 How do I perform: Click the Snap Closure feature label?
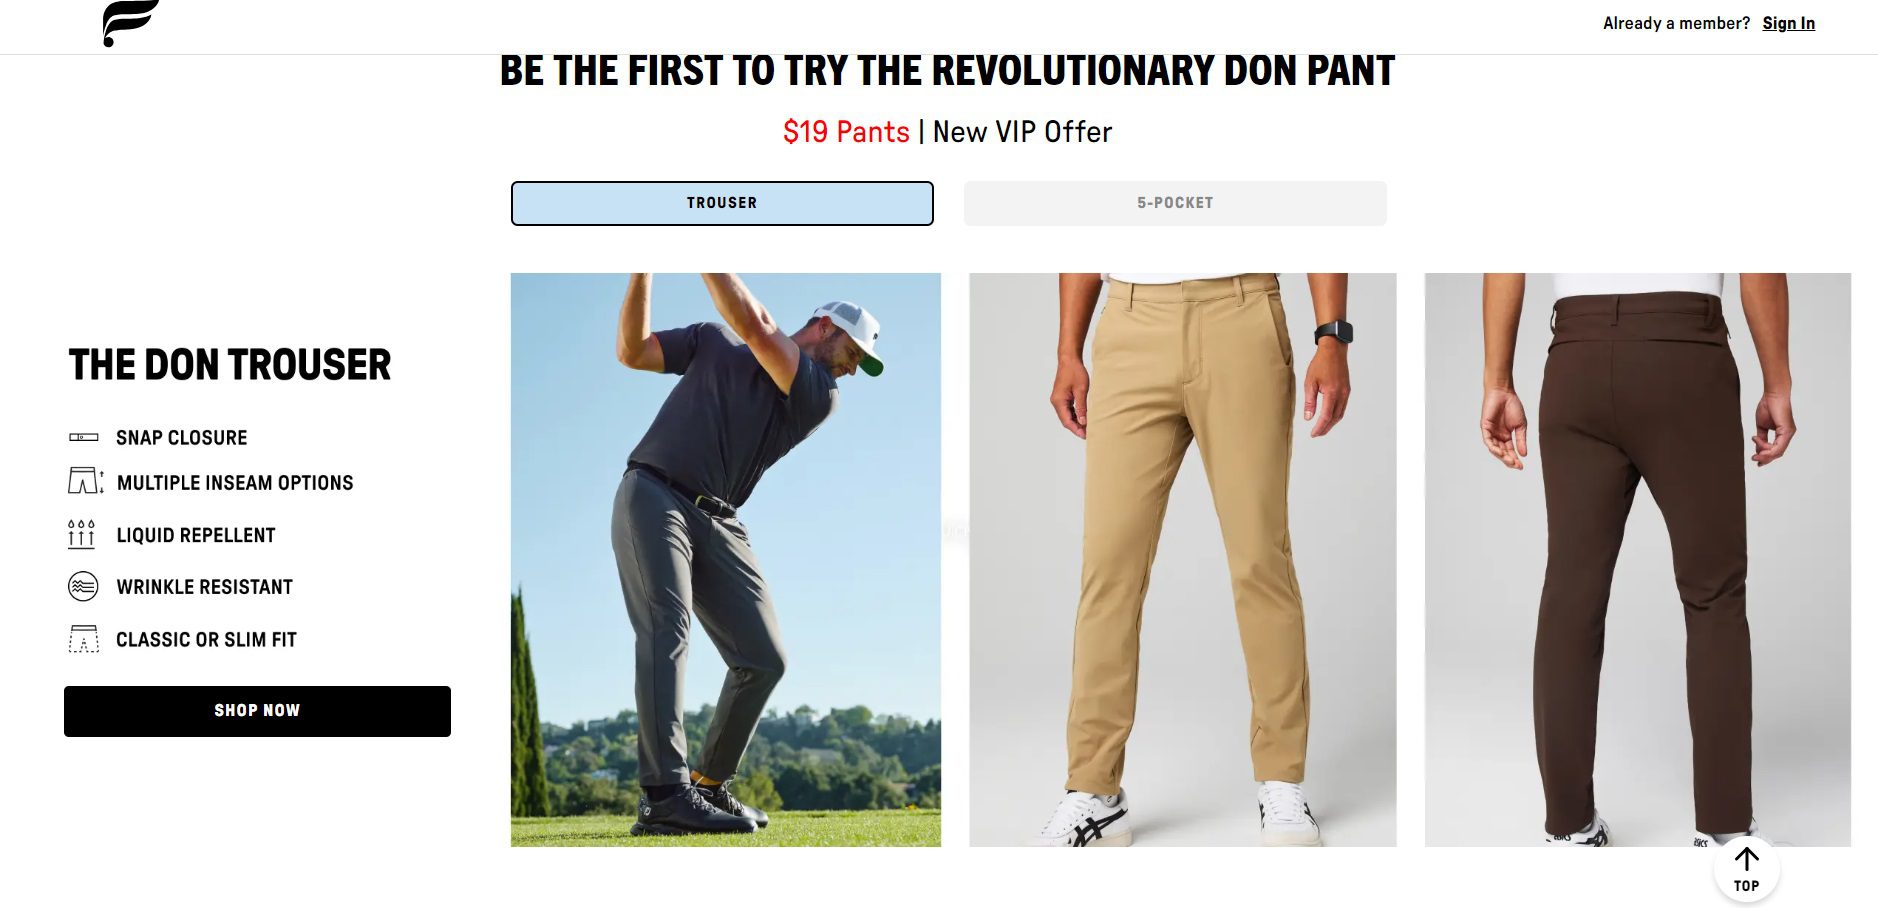pyautogui.click(x=182, y=438)
